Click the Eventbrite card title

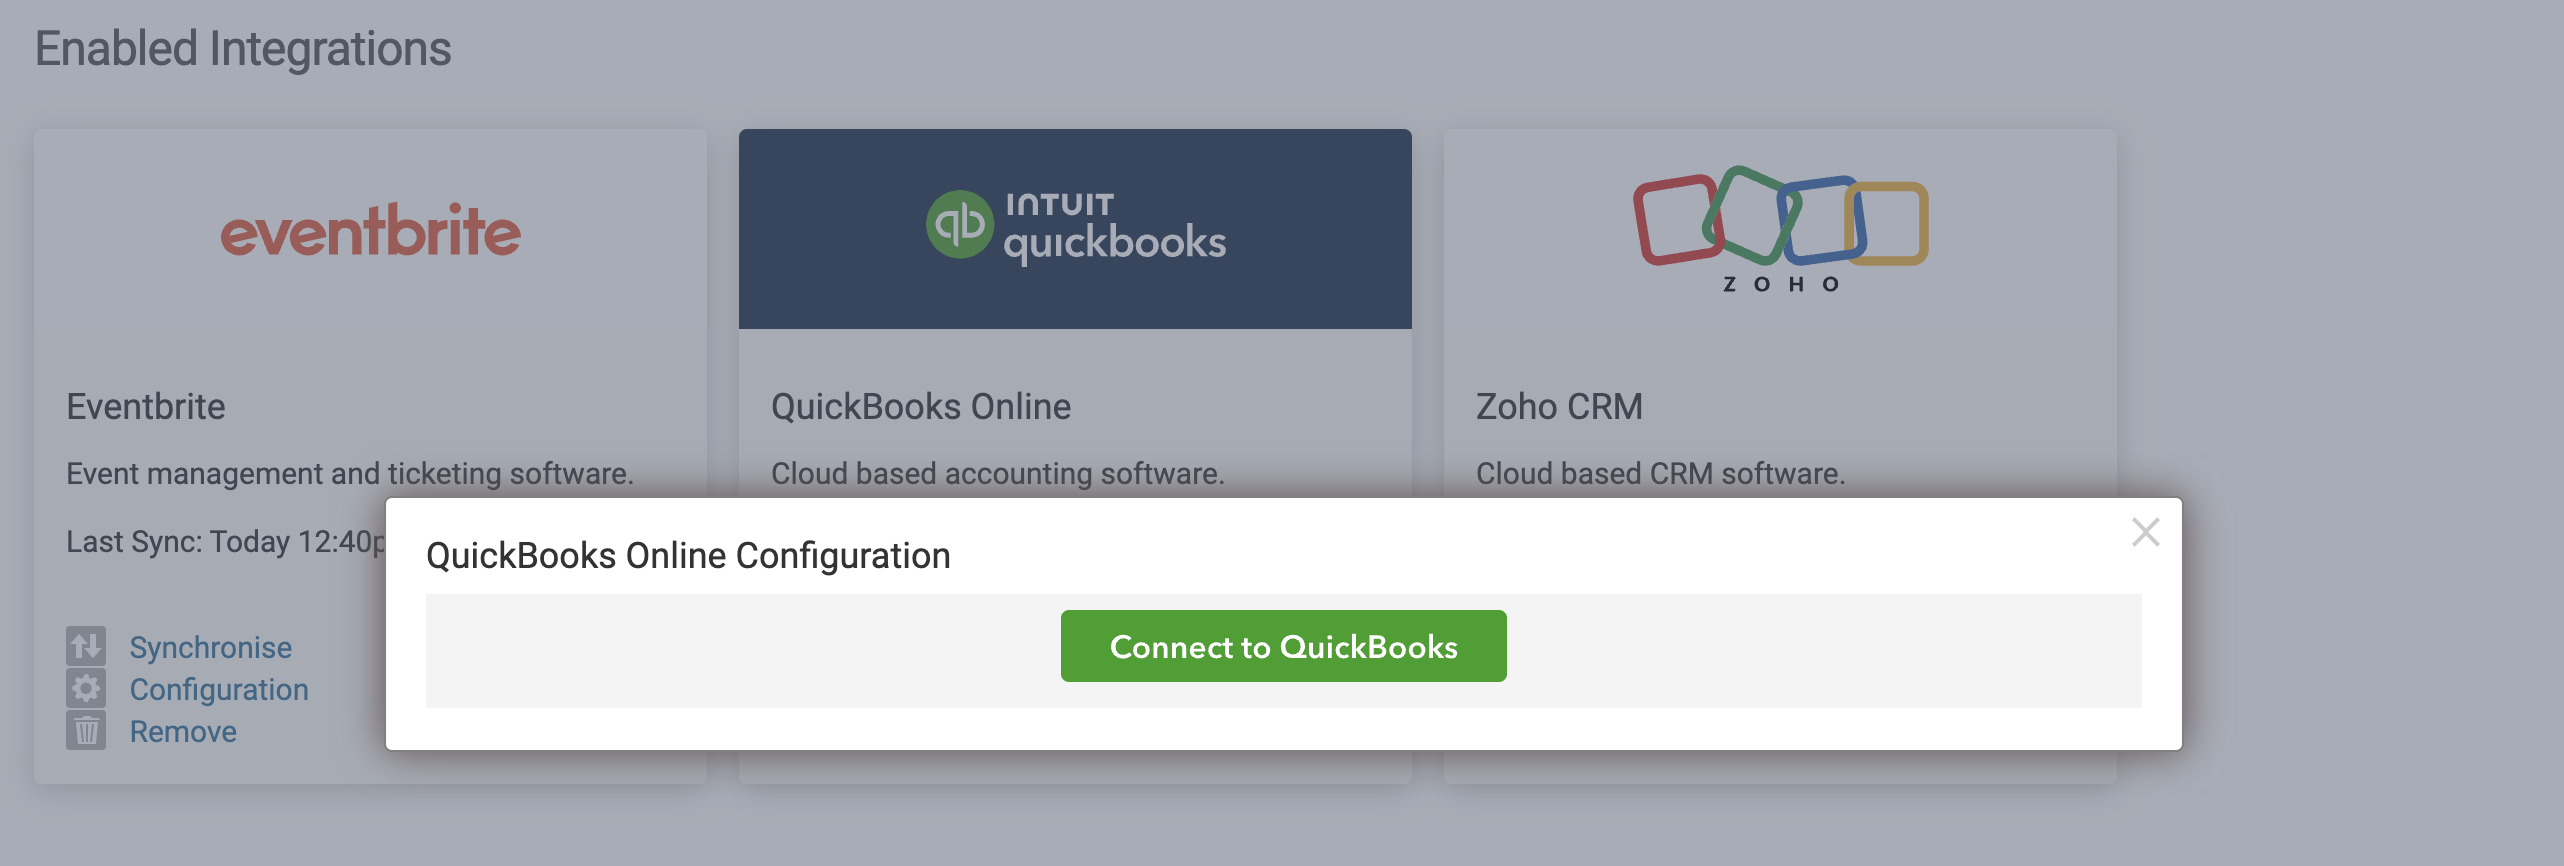146,407
